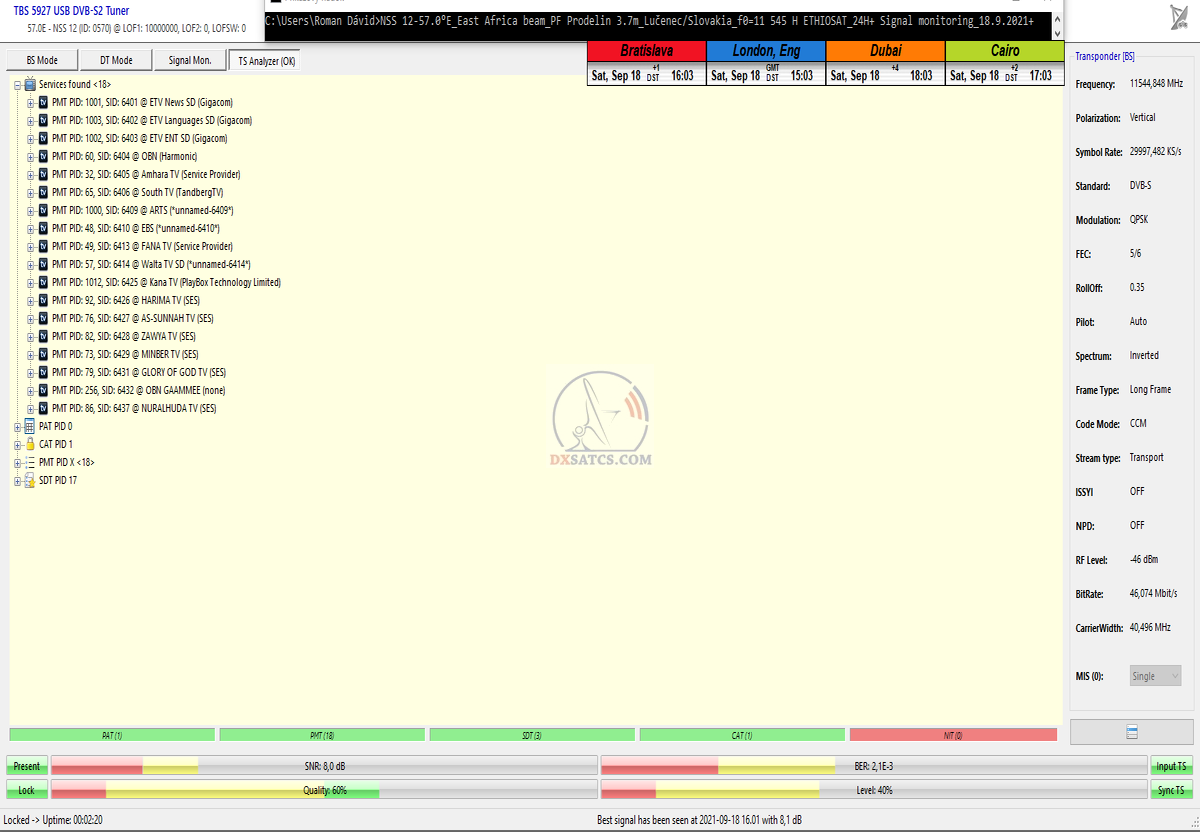Expand the PAT PID 0 node
Image resolution: width=1200 pixels, height=832 pixels.
tap(17, 427)
